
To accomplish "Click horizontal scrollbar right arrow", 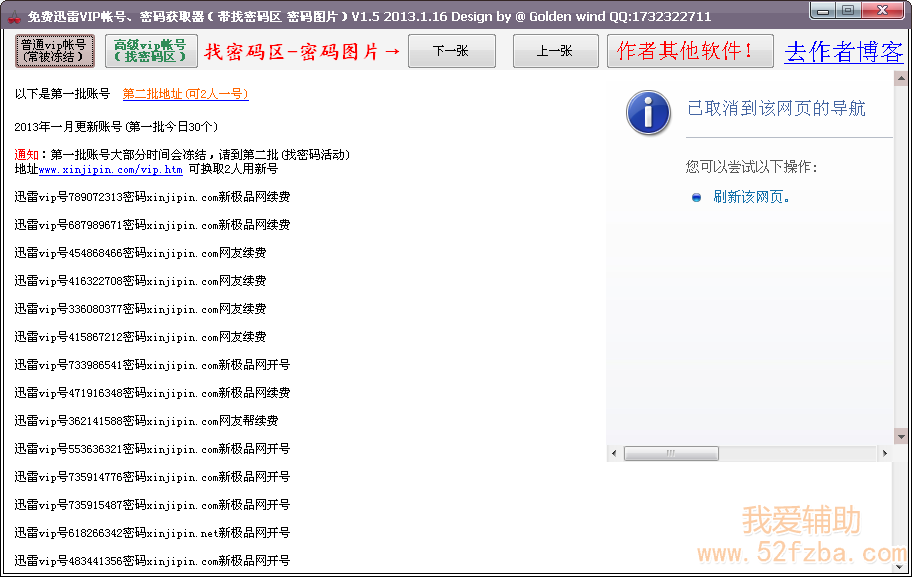I will pos(885,453).
